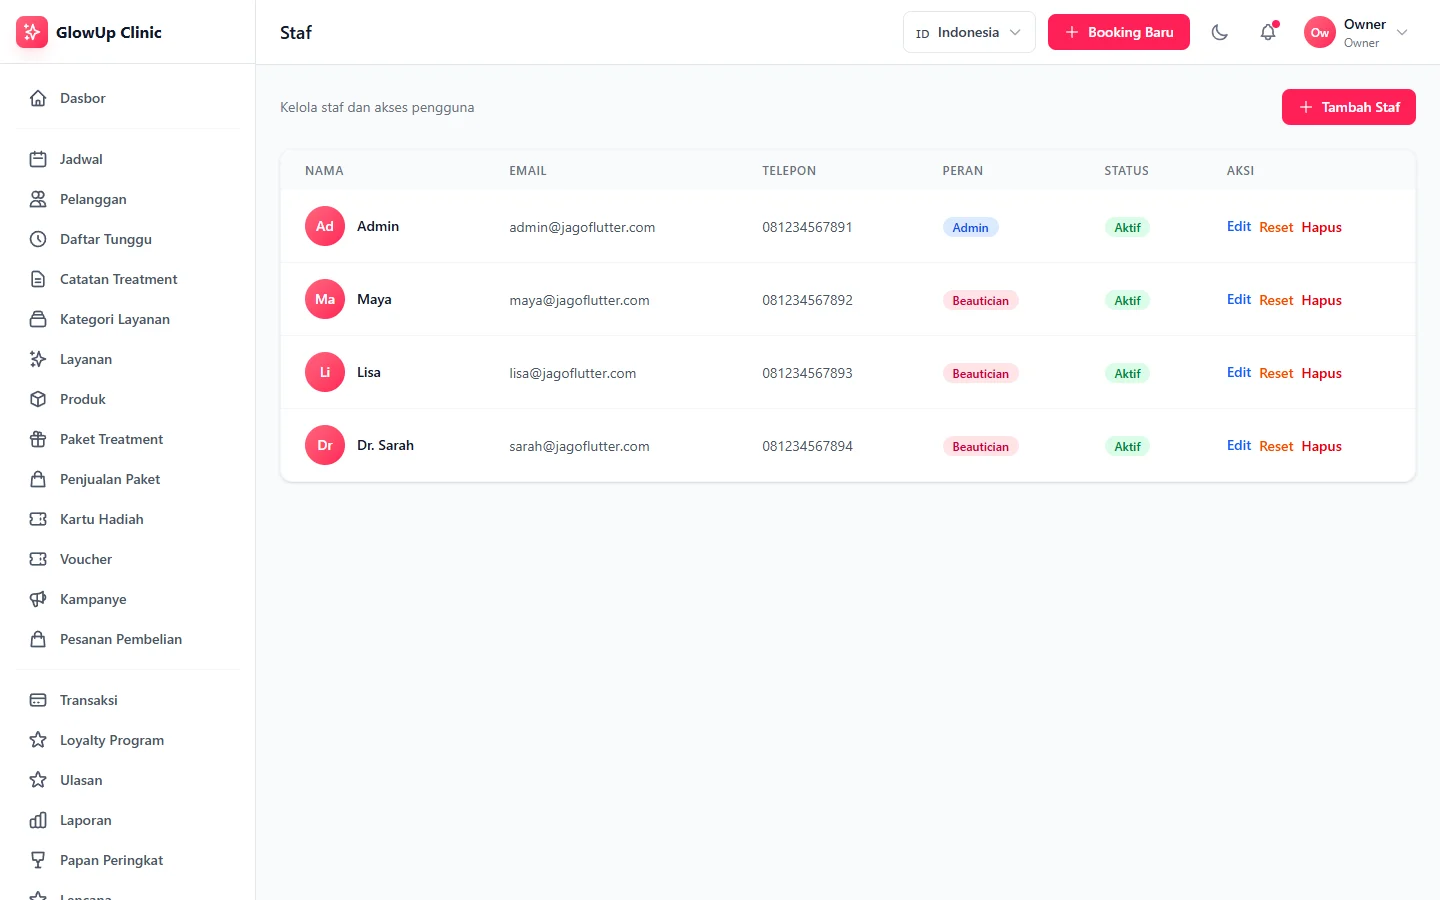Click the email maya@jagoflutter.com
This screenshot has height=900, width=1440.
579,300
